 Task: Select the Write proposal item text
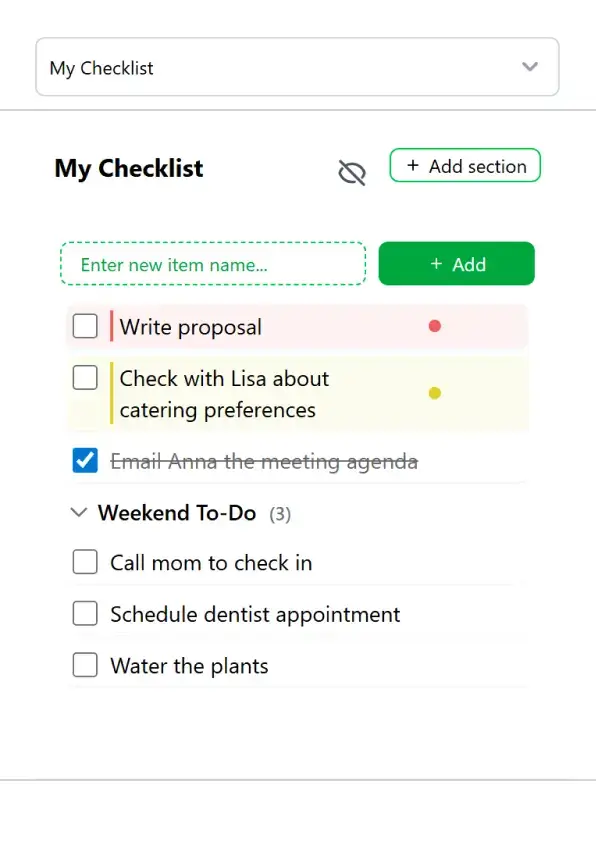pos(190,327)
